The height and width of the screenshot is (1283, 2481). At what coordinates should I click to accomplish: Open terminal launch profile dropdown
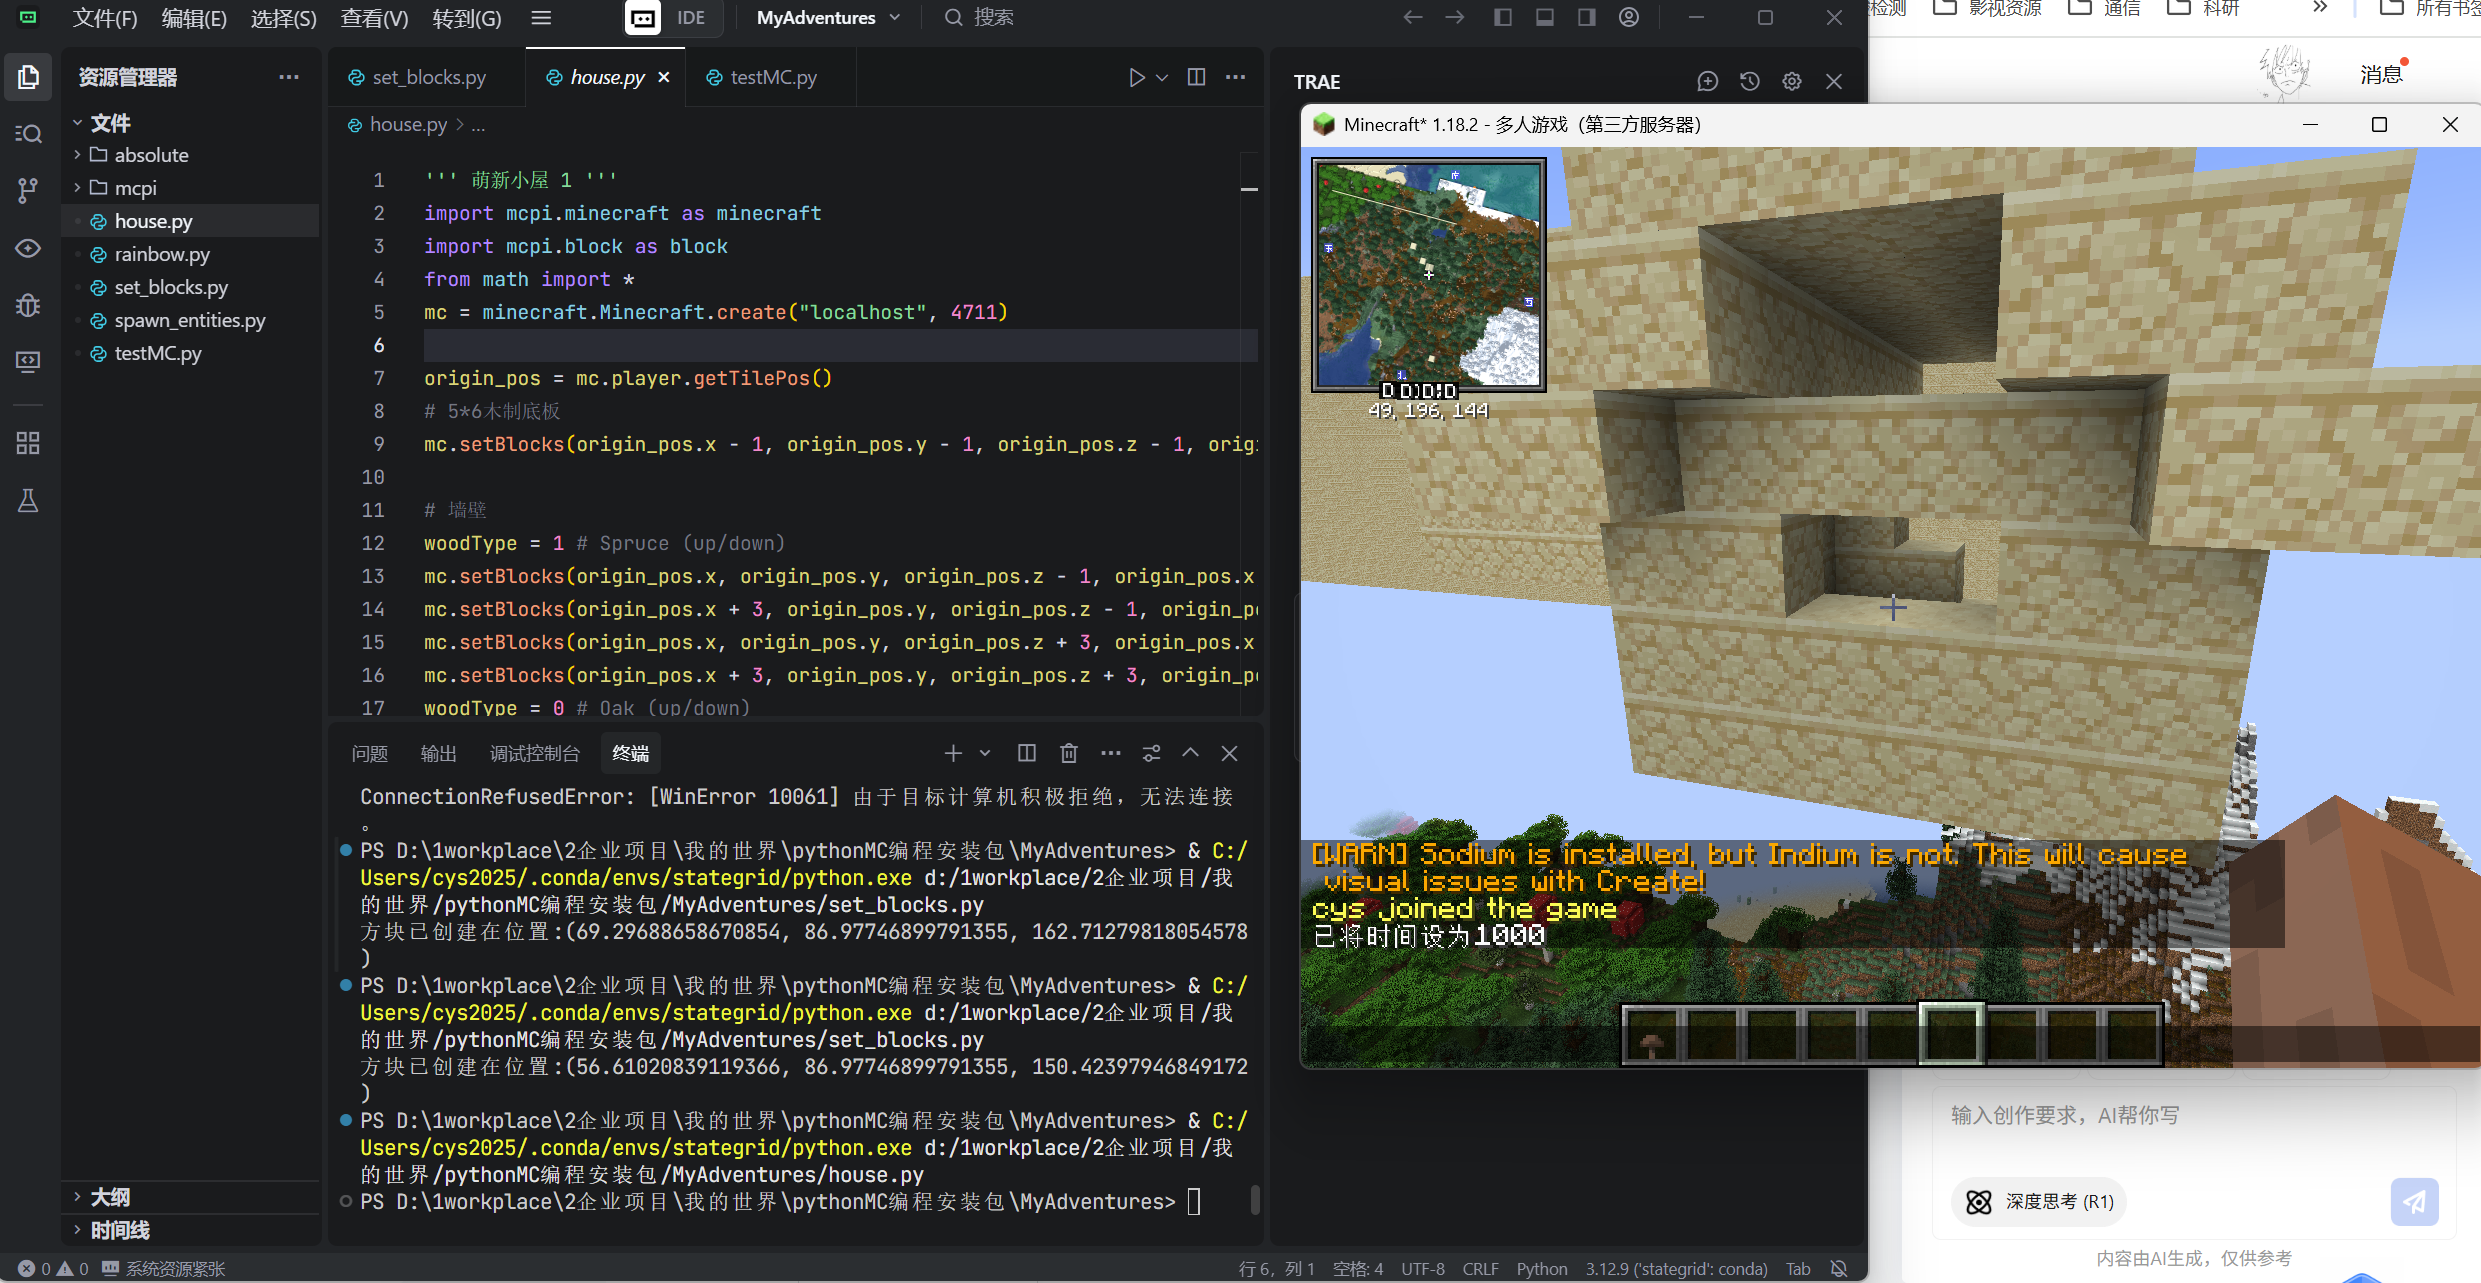[985, 753]
